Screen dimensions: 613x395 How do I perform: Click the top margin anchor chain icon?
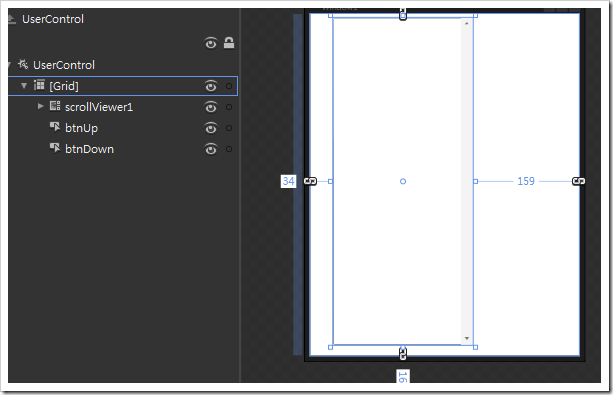tap(403, 14)
